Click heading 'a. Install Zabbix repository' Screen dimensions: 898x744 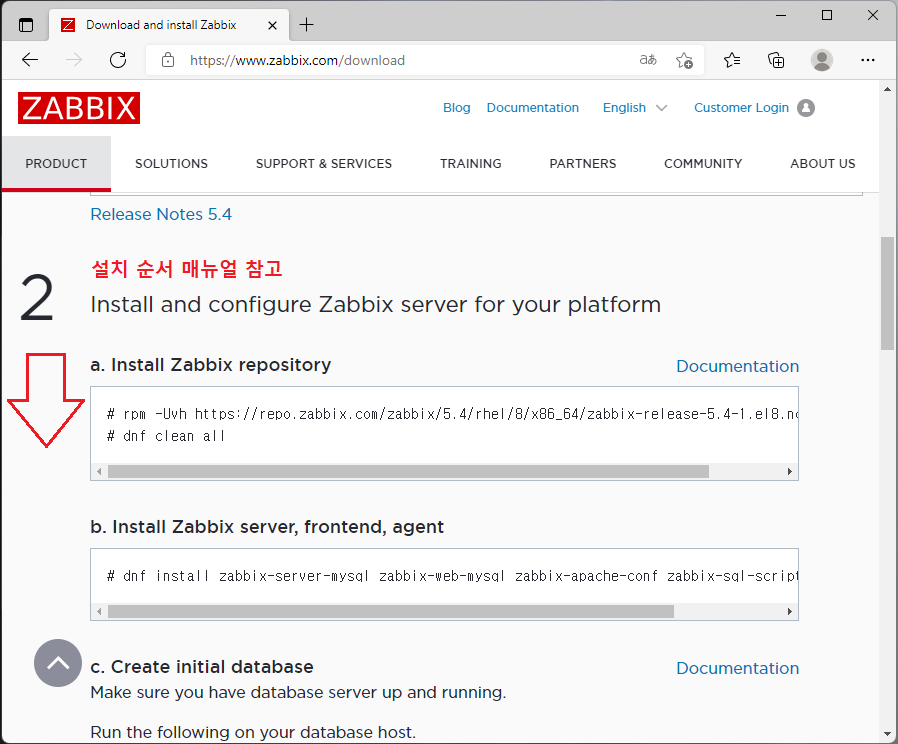click(211, 365)
